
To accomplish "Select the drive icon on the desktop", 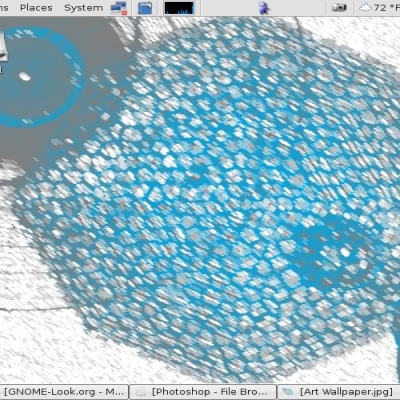I will coord(3,47).
